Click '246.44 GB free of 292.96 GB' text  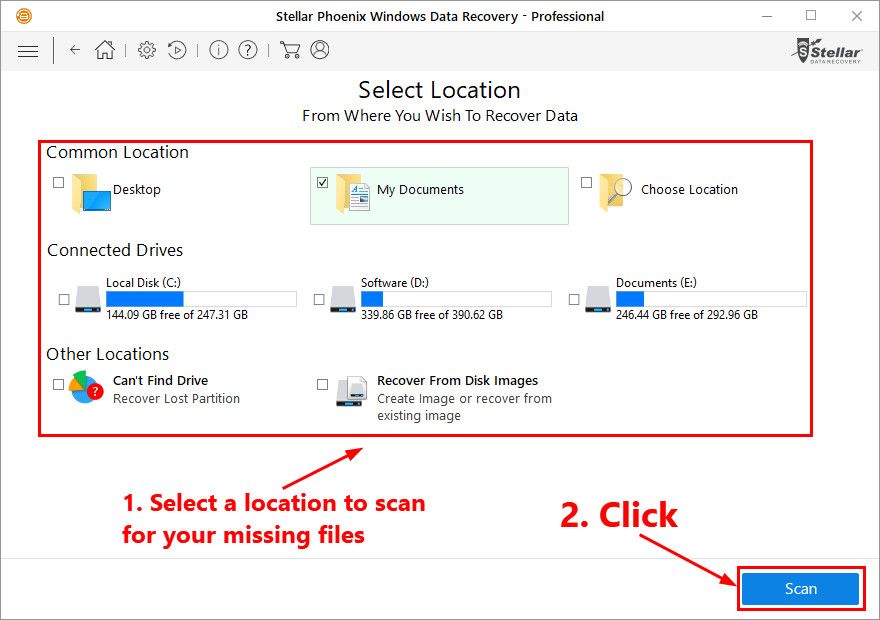pyautogui.click(x=687, y=315)
